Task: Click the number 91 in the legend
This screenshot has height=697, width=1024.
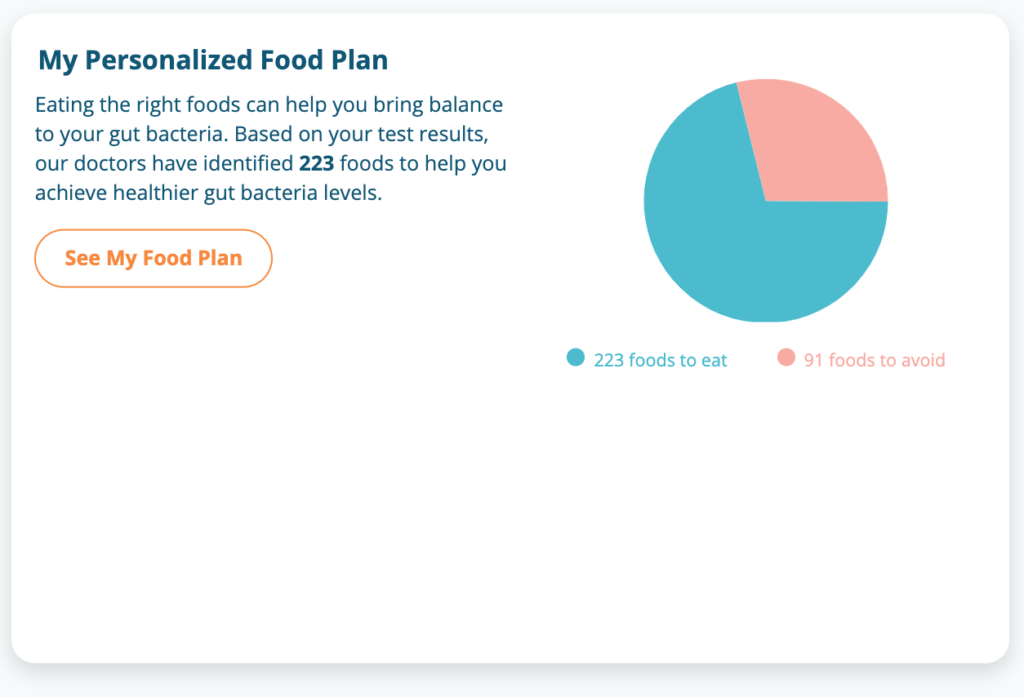Action: pyautogui.click(x=813, y=360)
